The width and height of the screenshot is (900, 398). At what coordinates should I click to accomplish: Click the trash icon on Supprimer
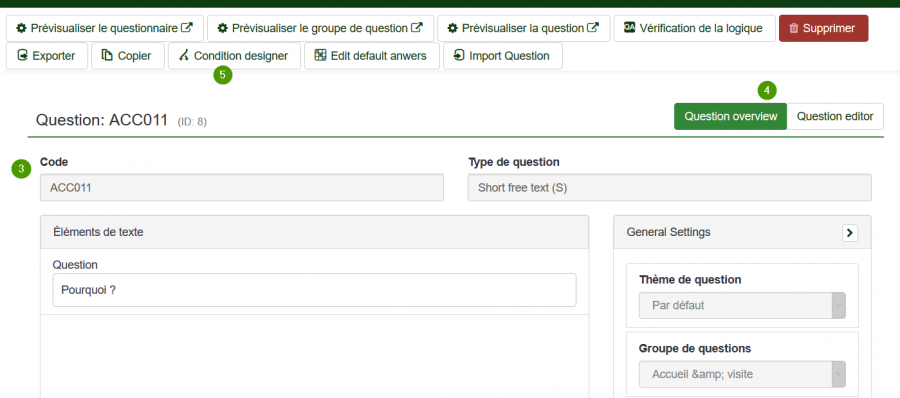point(794,28)
